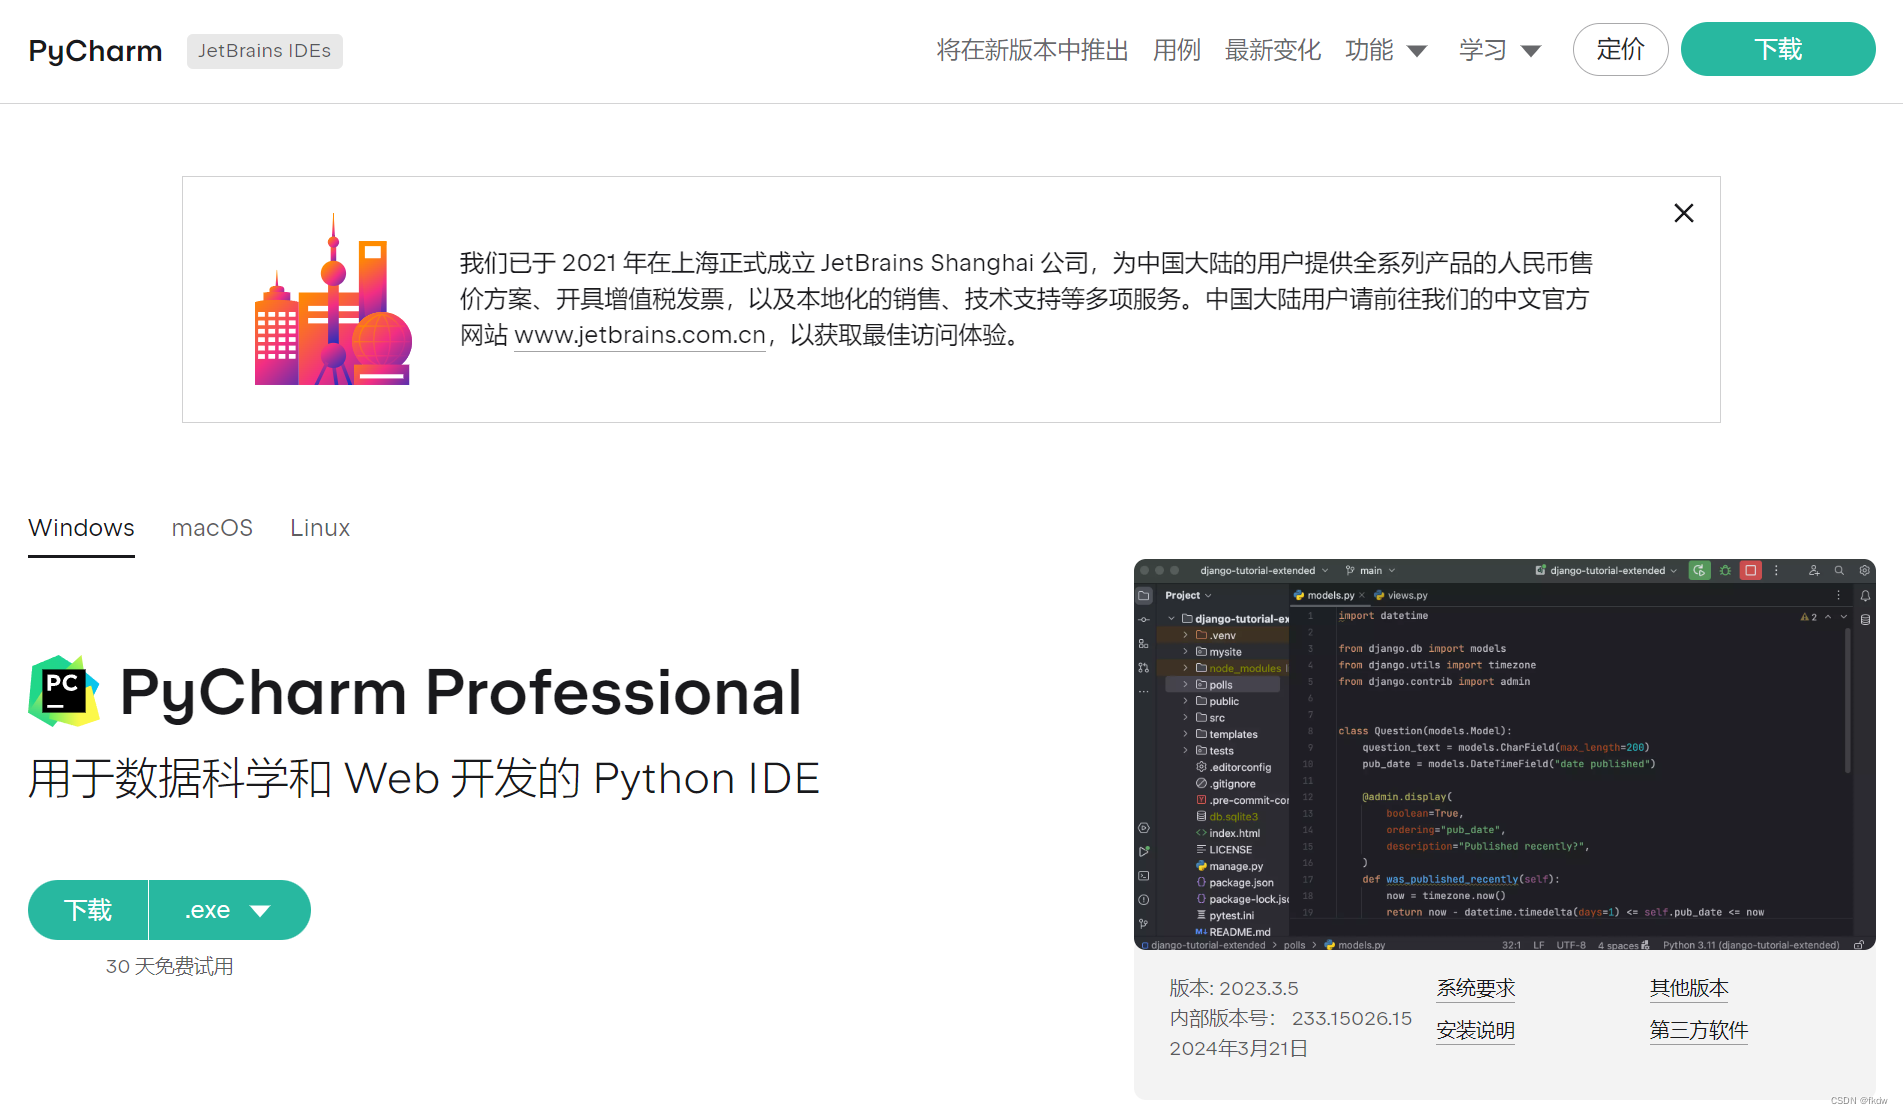The height and width of the screenshot is (1114, 1903).
Task: Click the notifications bell icon in IDE screenshot
Action: click(1865, 595)
